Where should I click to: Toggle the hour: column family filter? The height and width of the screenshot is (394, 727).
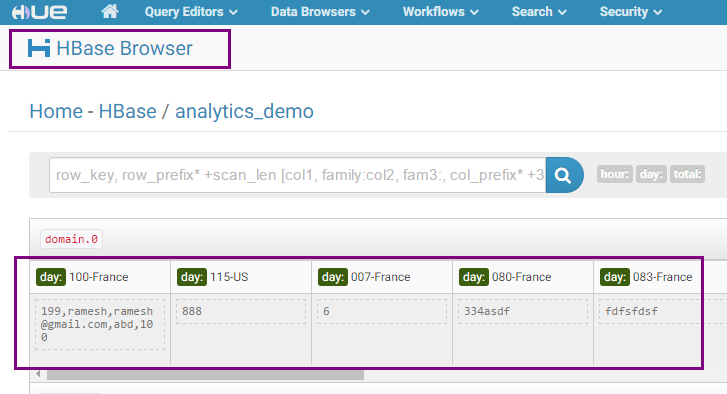tap(614, 174)
